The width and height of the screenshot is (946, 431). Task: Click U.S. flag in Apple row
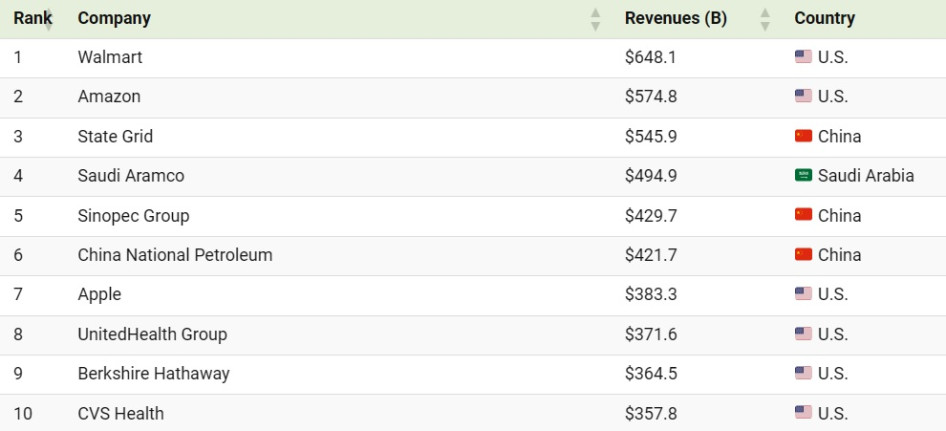(x=803, y=294)
